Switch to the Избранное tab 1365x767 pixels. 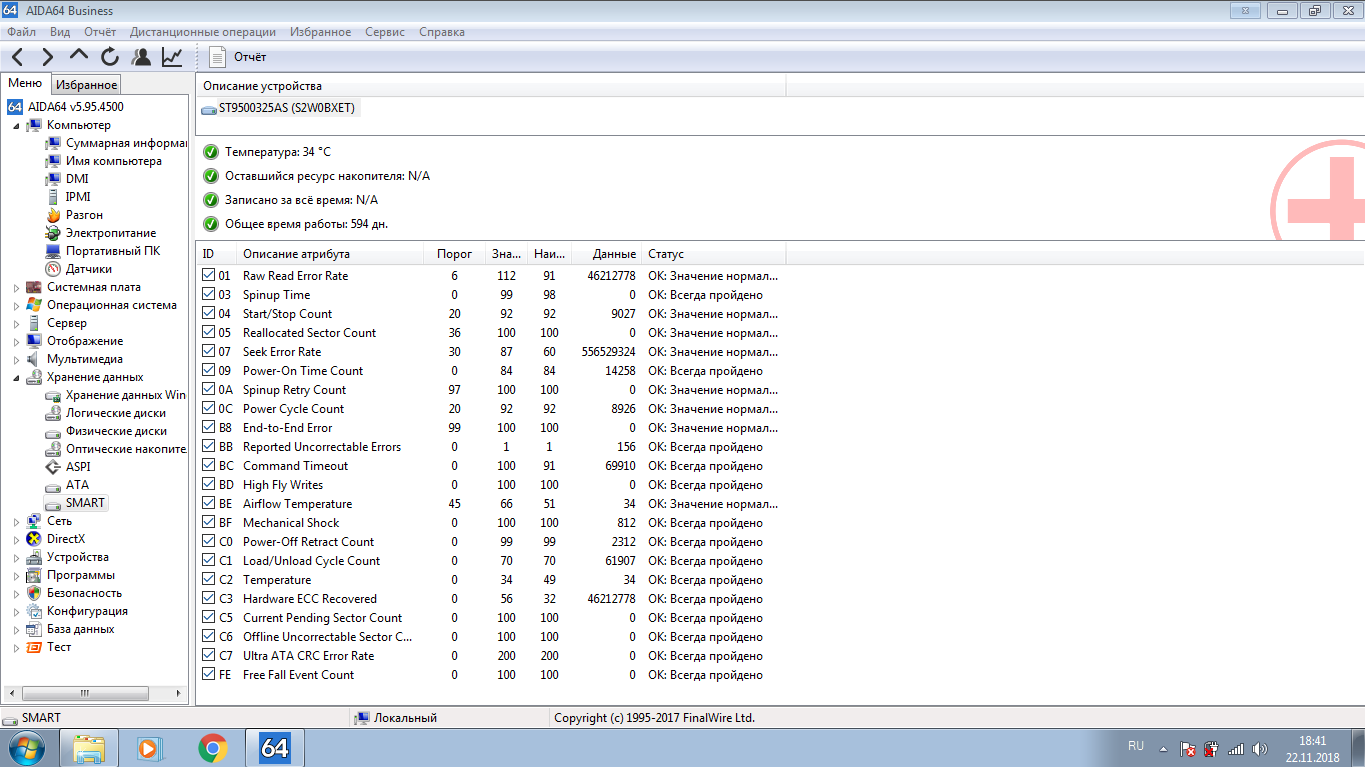tap(86, 85)
